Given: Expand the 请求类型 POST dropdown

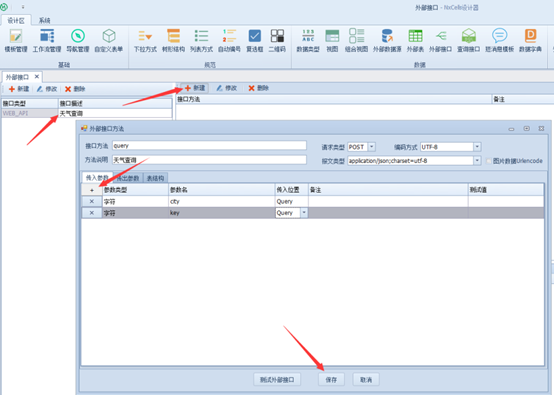Looking at the screenshot, I should [x=372, y=147].
